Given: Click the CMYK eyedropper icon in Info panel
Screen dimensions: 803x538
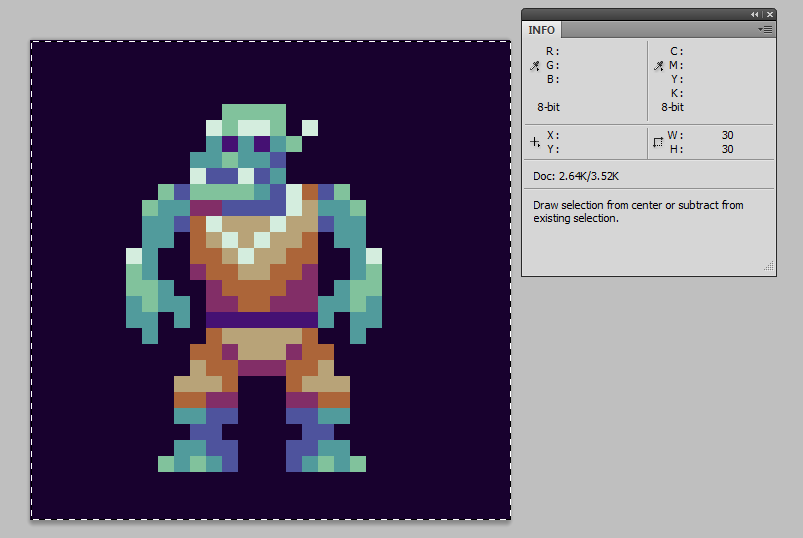Looking at the screenshot, I should coord(658,66).
